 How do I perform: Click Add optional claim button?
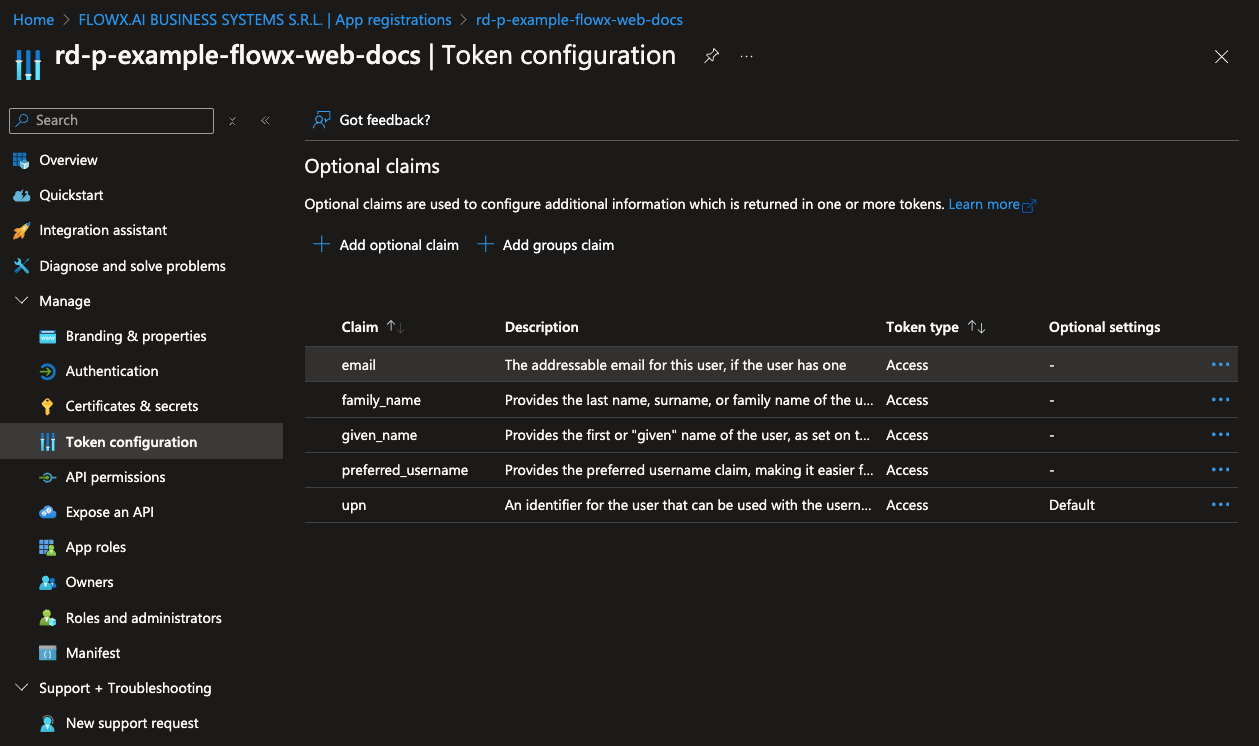point(386,245)
